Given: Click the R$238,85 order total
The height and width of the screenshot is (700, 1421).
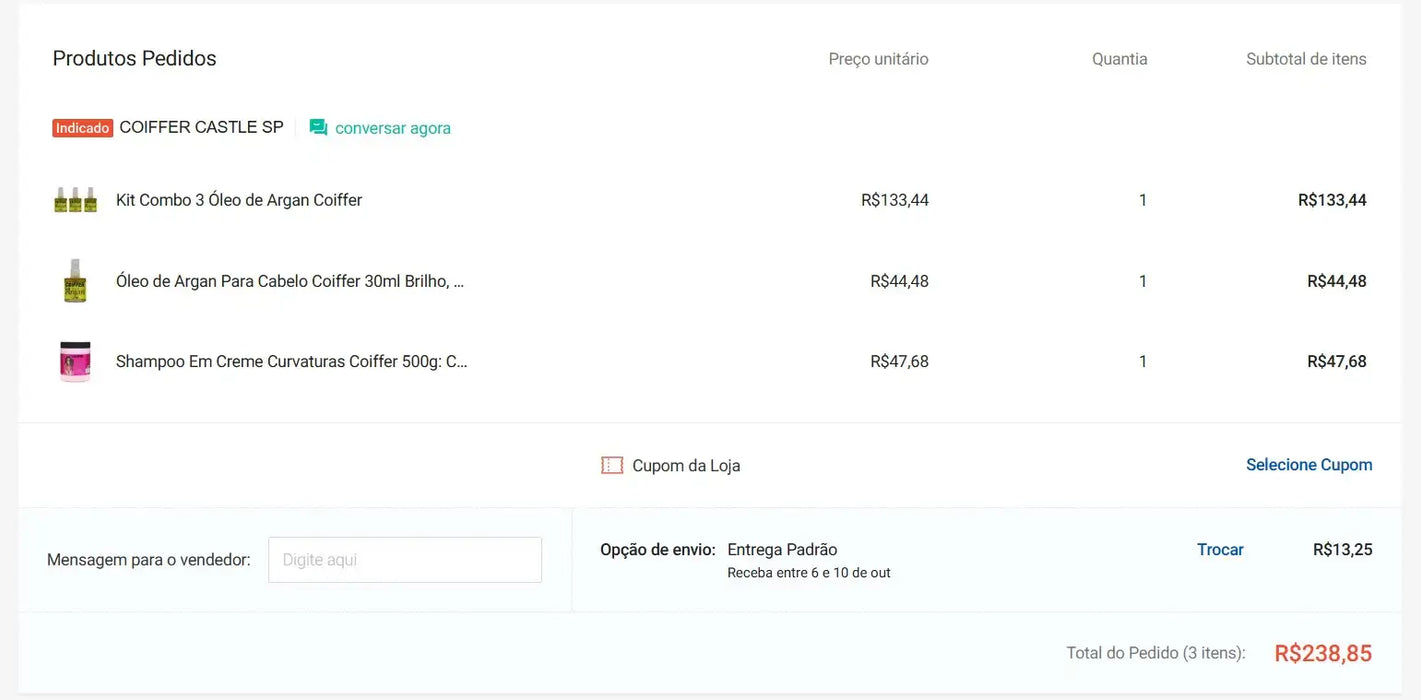Looking at the screenshot, I should 1322,652.
